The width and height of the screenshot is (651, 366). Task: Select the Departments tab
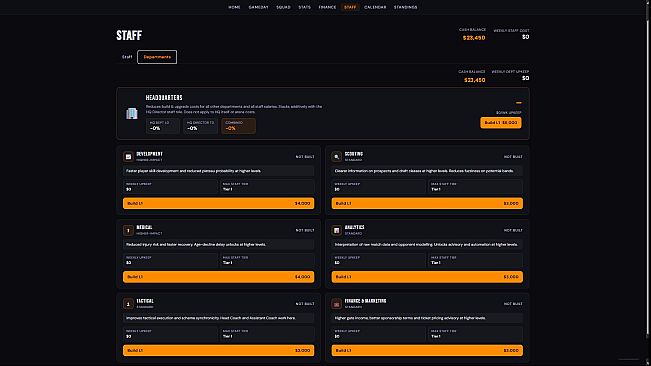[x=157, y=57]
